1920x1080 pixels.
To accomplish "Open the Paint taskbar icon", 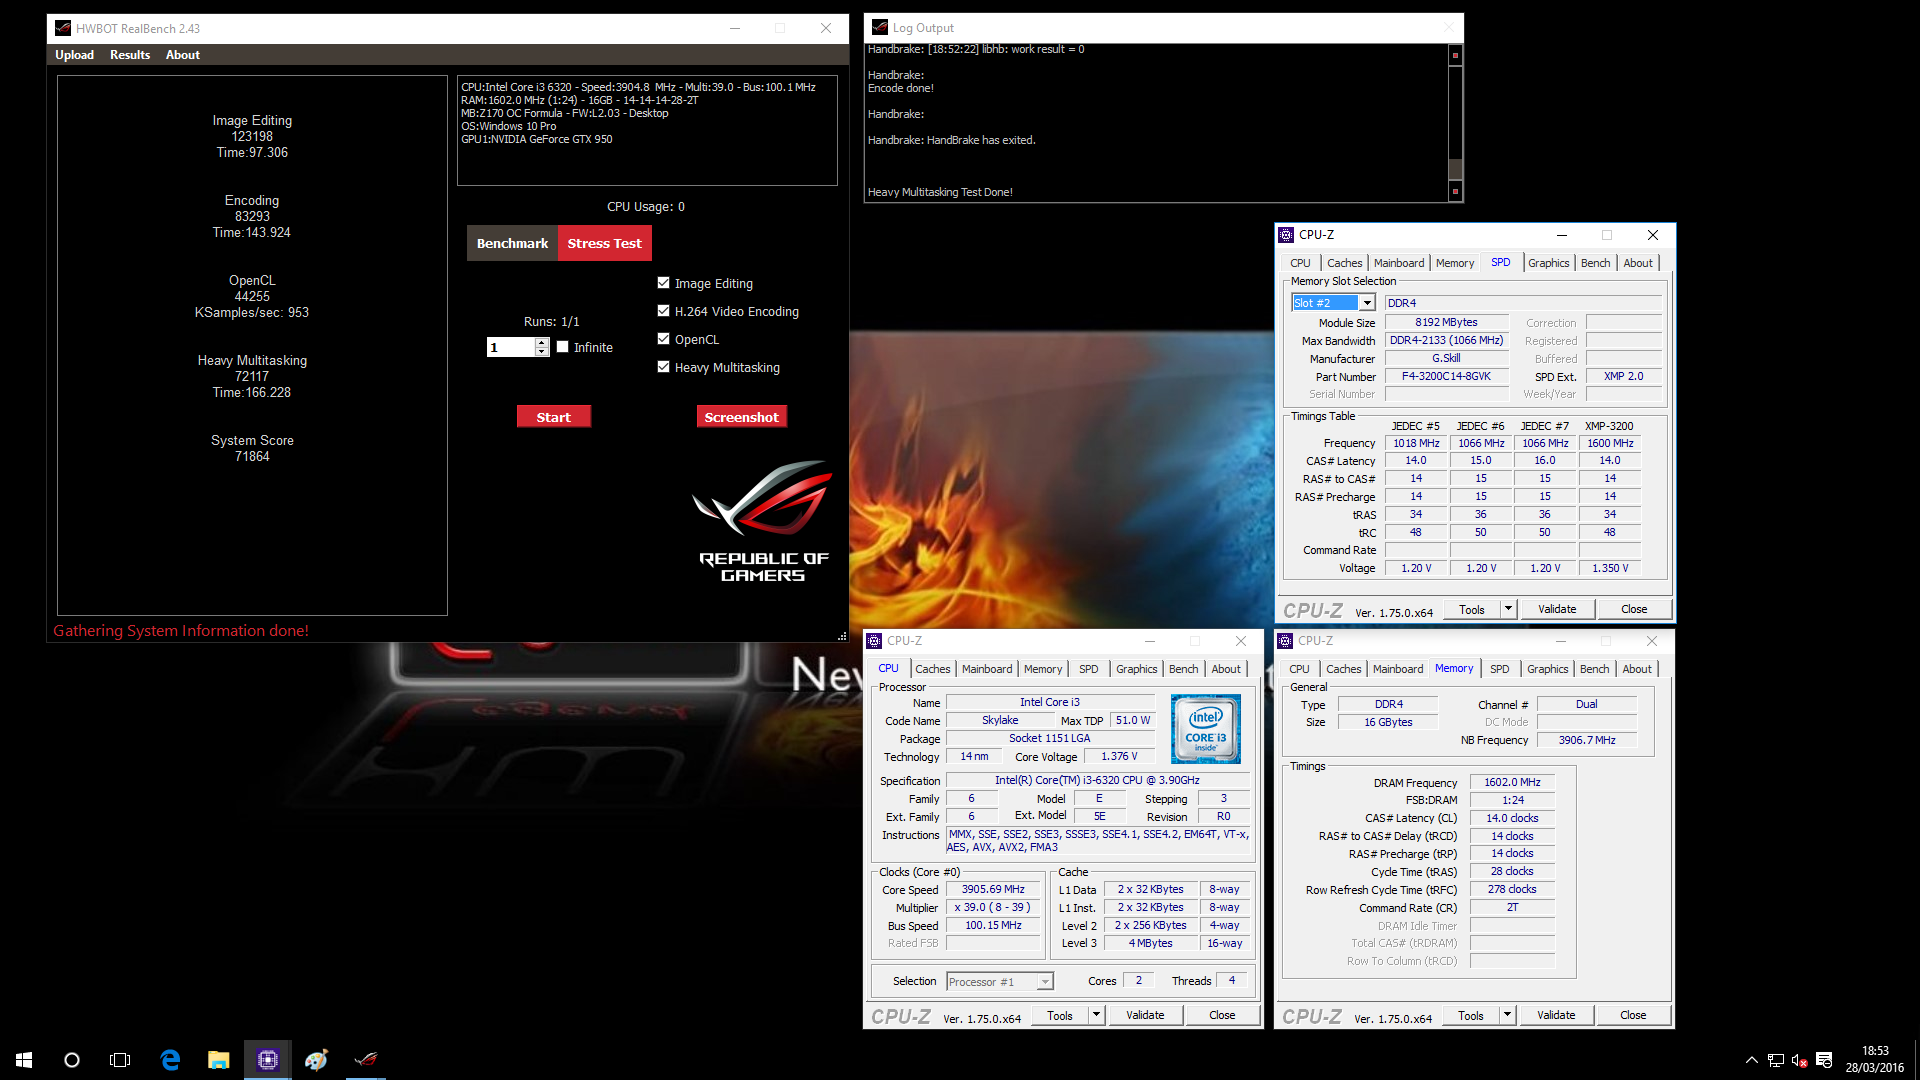I will (316, 1060).
